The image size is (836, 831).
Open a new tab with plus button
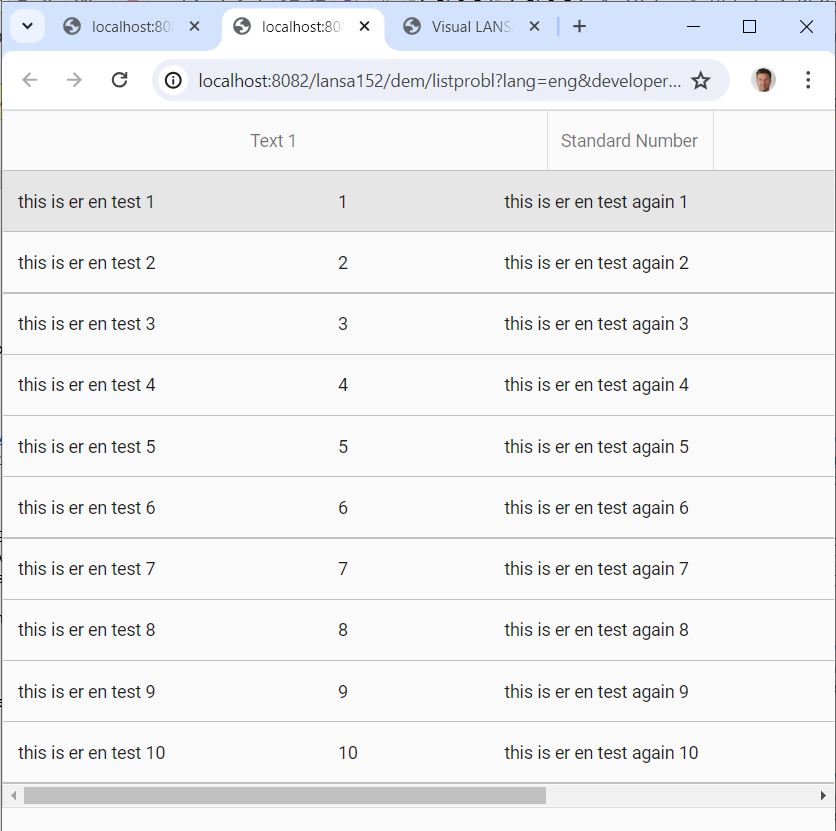click(x=579, y=27)
